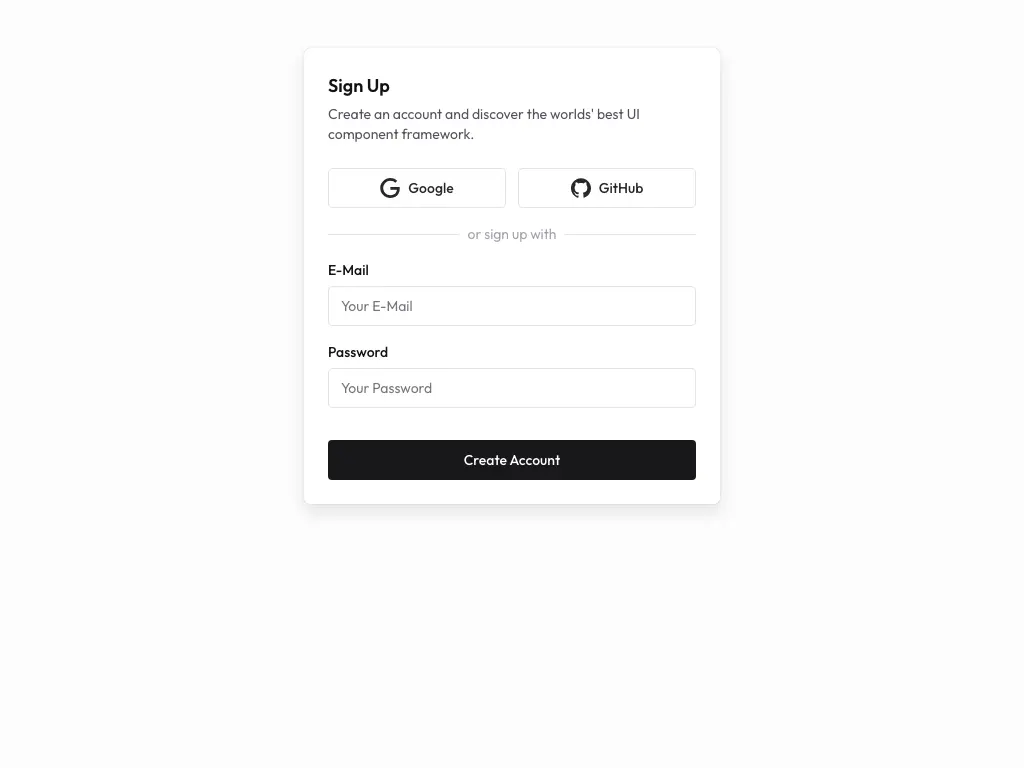The height and width of the screenshot is (768, 1024).
Task: Select the Google icon inside the sign-up button
Action: (x=390, y=188)
